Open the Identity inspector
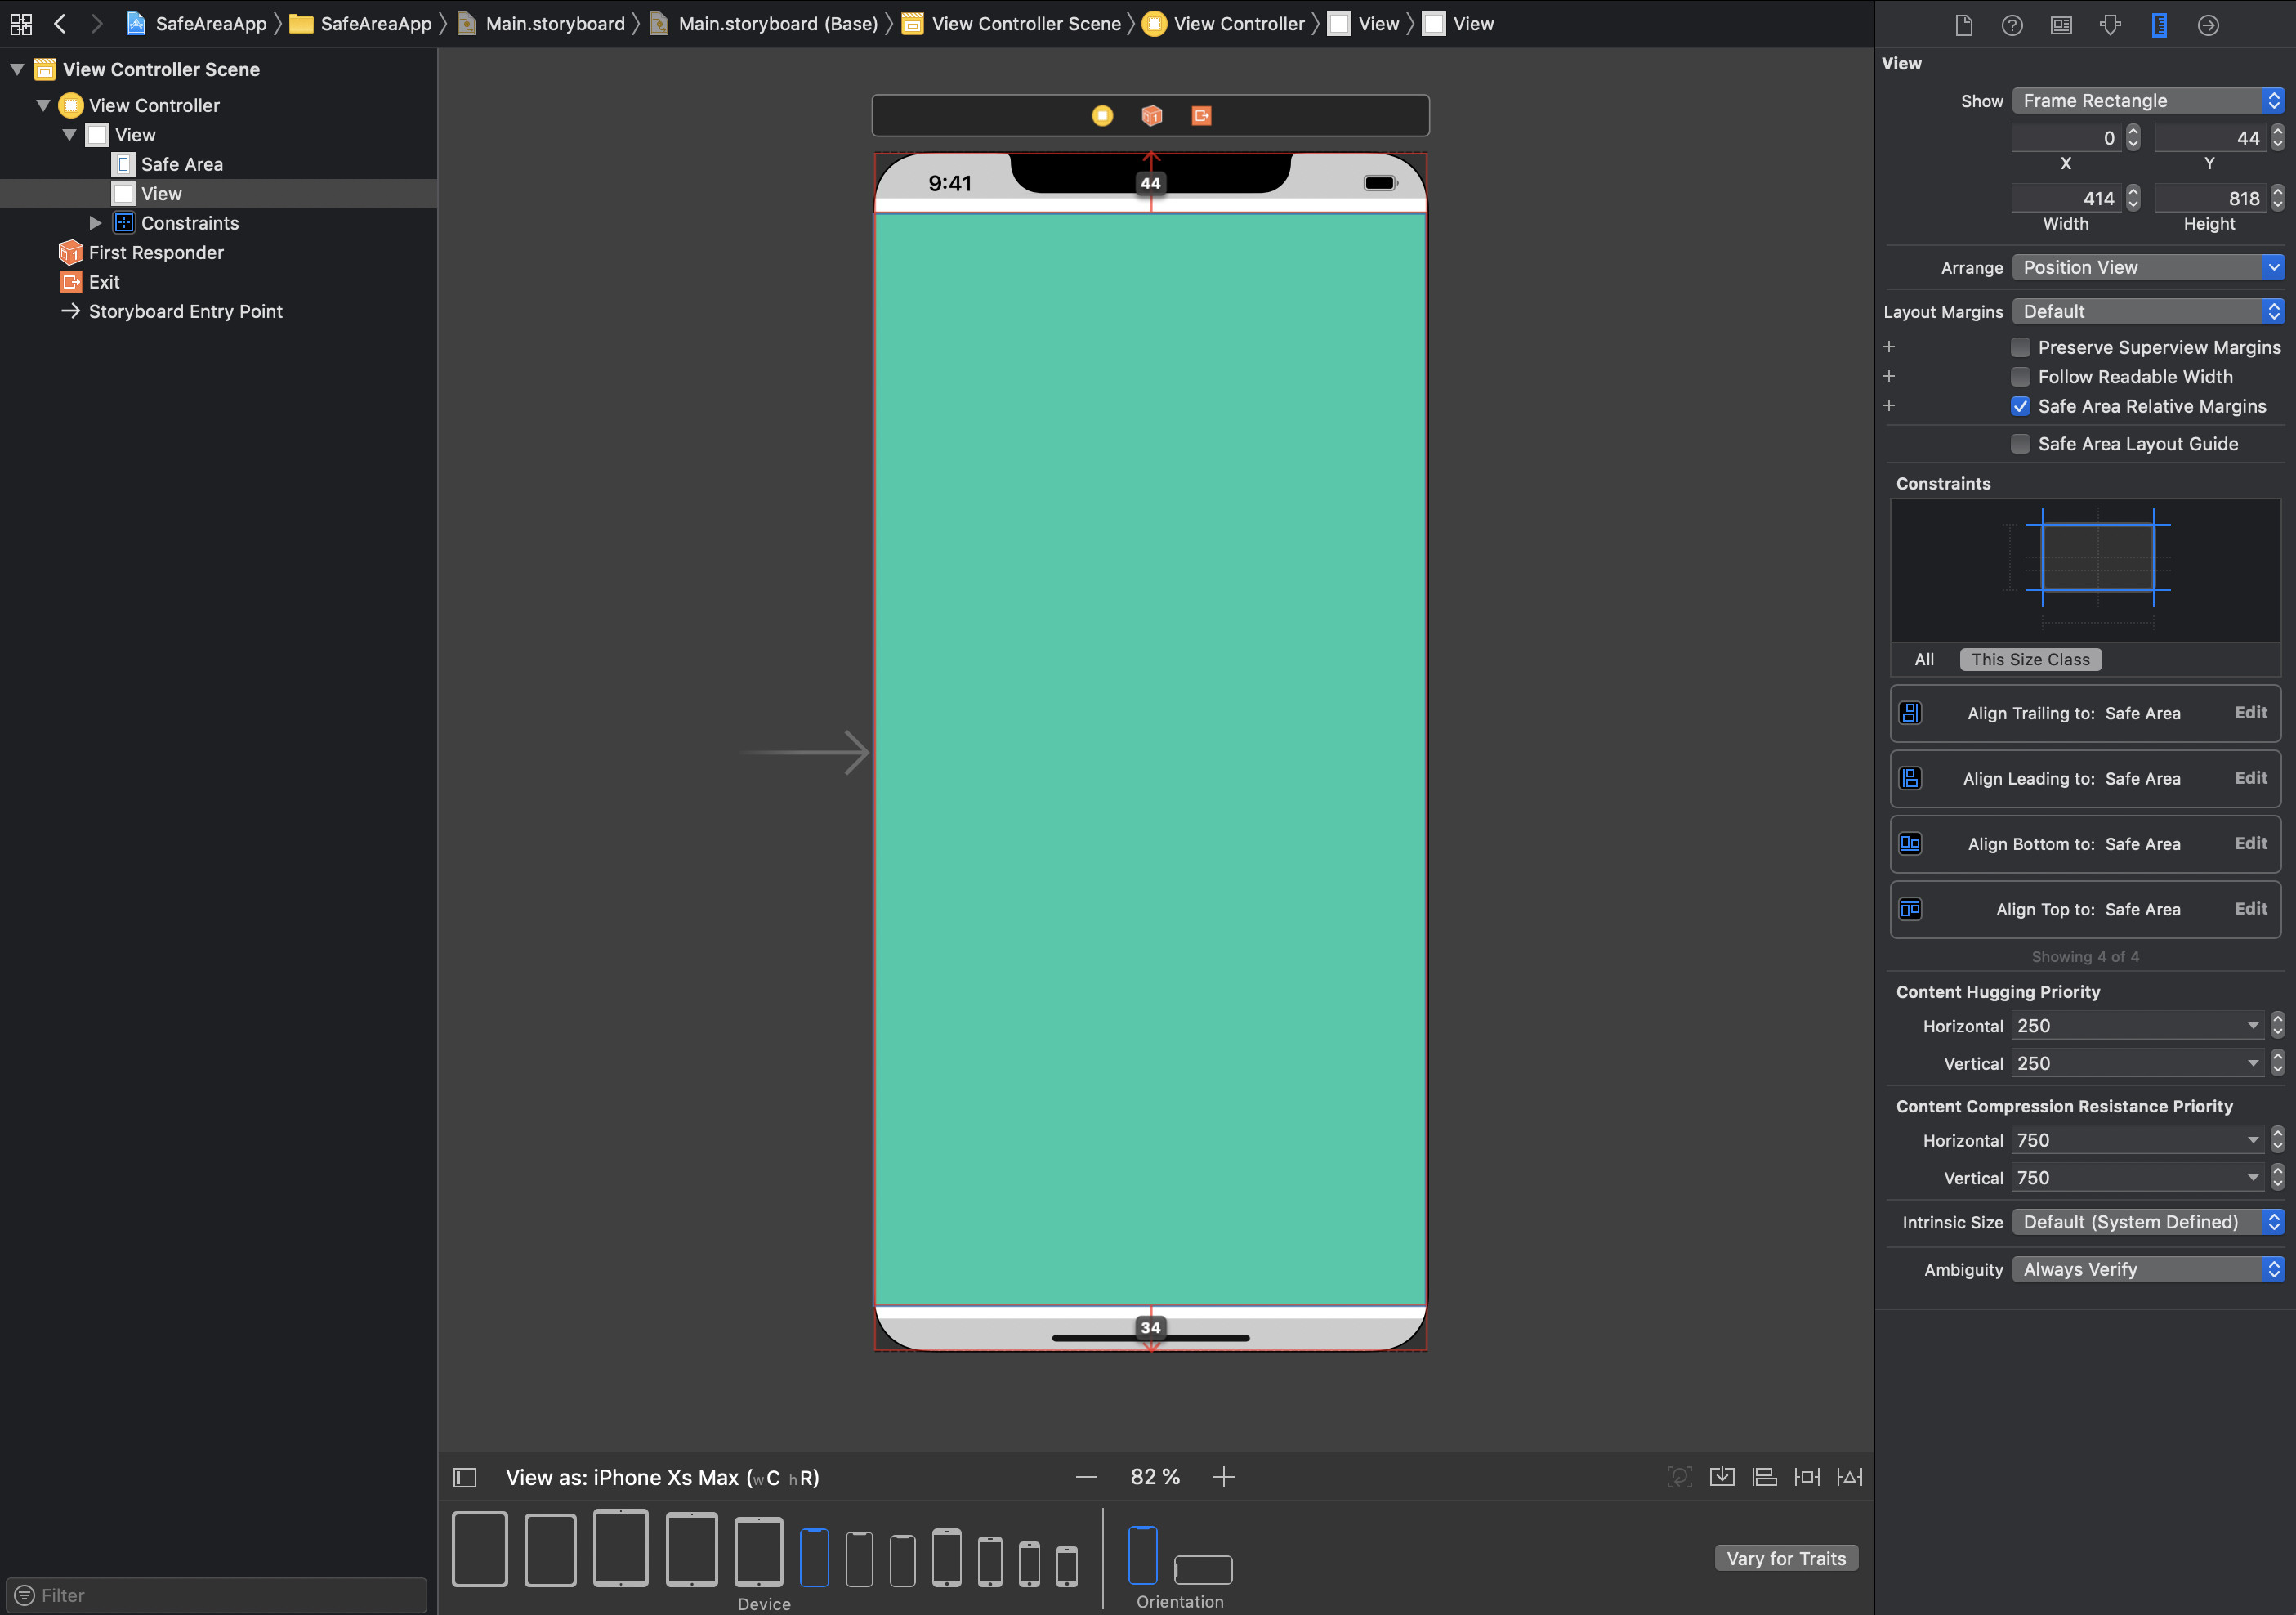The height and width of the screenshot is (1615, 2296). (2061, 24)
